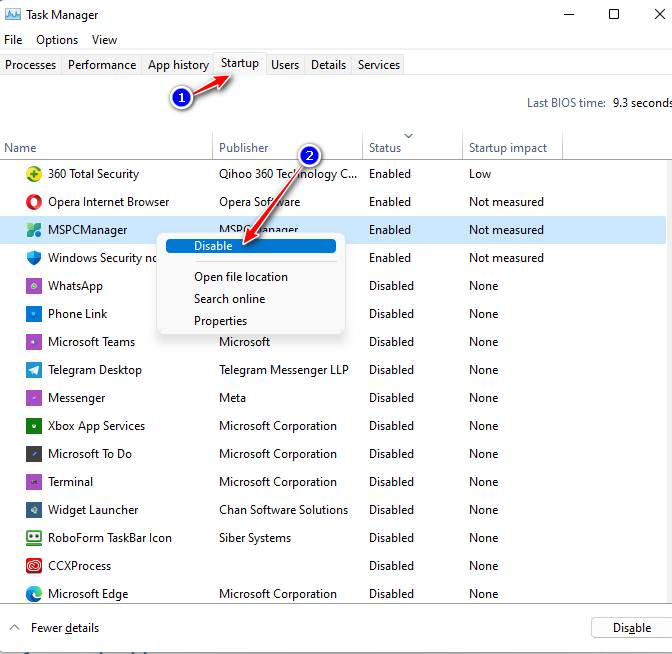Collapse view with Fewer details
672x654 pixels.
click(54, 628)
